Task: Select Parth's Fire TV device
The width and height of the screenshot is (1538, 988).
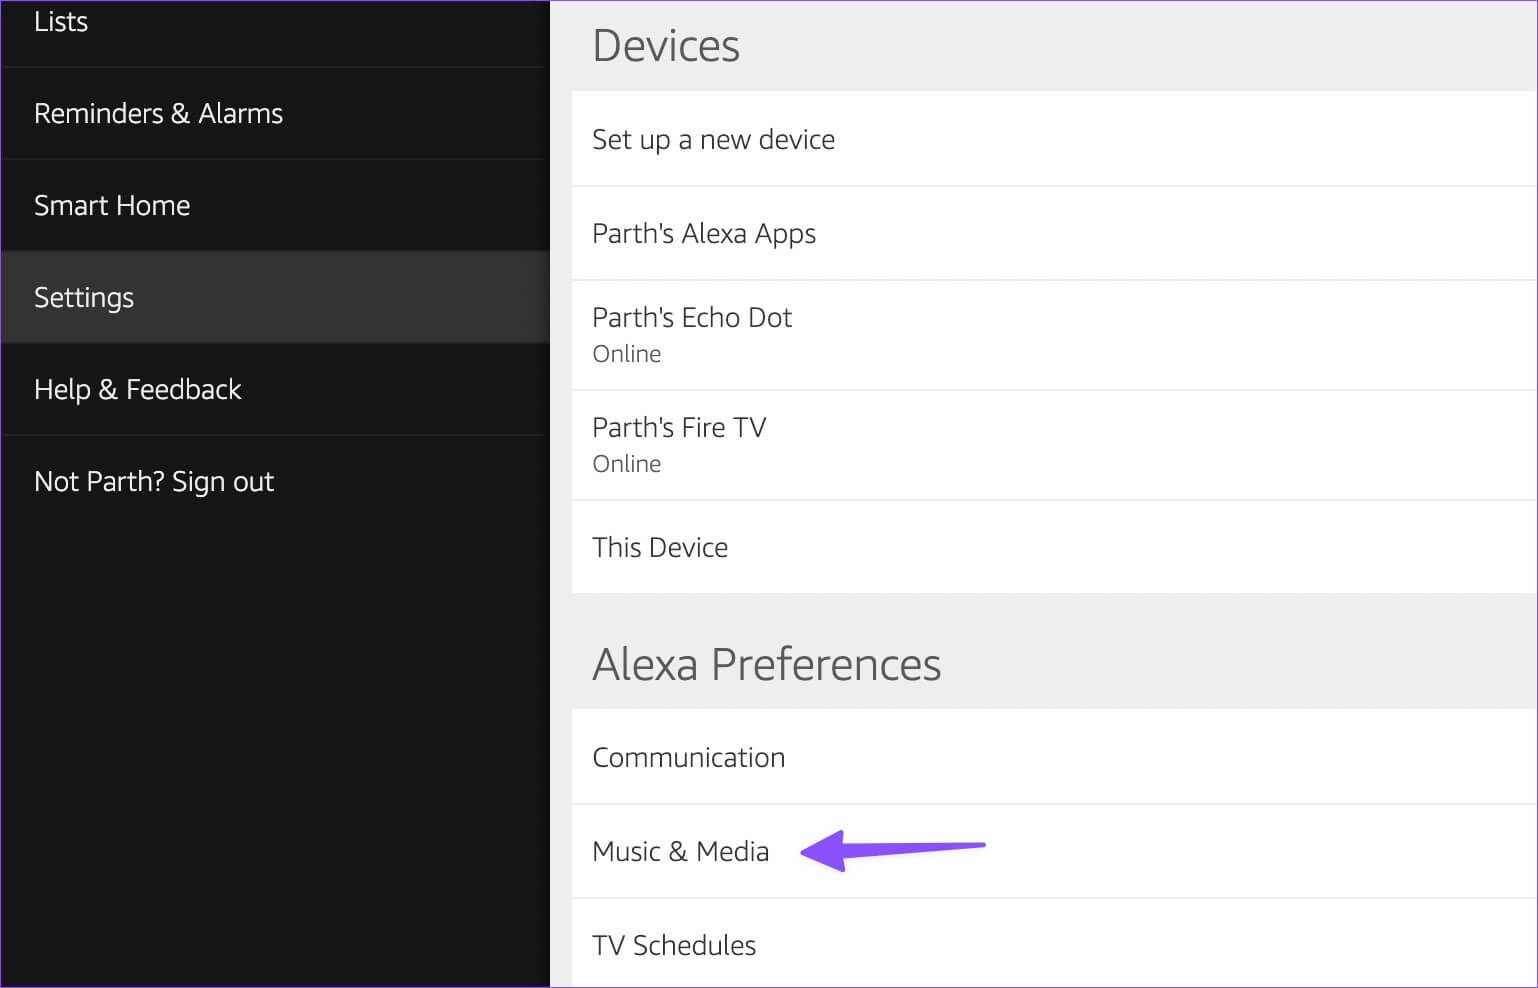Action: [679, 428]
